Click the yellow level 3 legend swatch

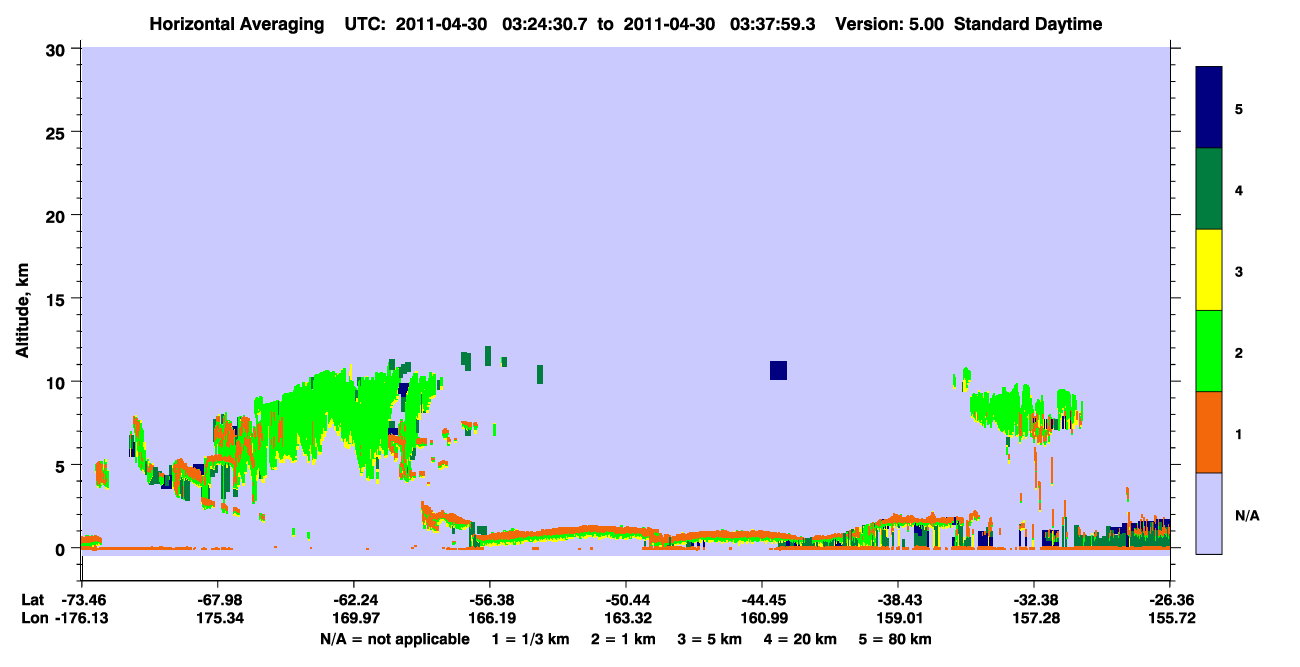pos(1209,270)
